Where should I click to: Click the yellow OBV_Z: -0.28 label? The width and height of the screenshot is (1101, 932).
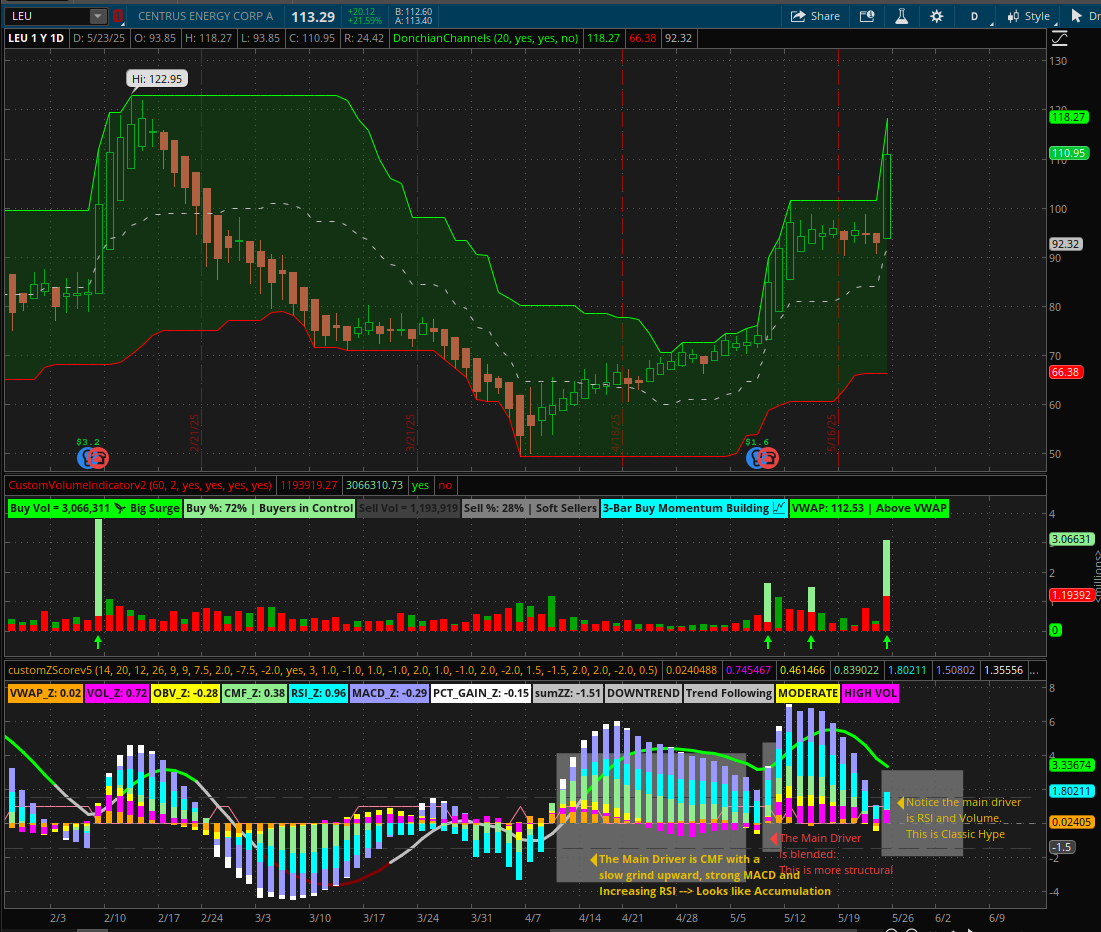pos(185,693)
